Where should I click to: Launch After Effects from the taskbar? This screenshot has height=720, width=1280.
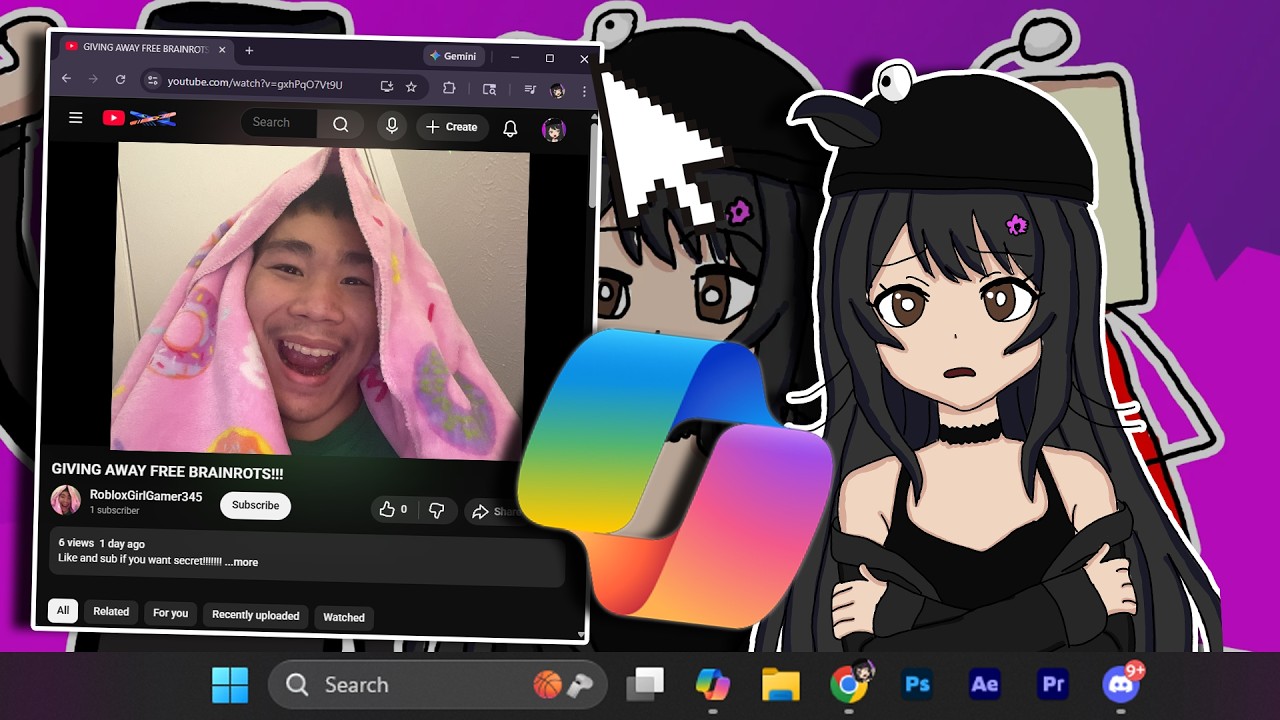pos(984,685)
